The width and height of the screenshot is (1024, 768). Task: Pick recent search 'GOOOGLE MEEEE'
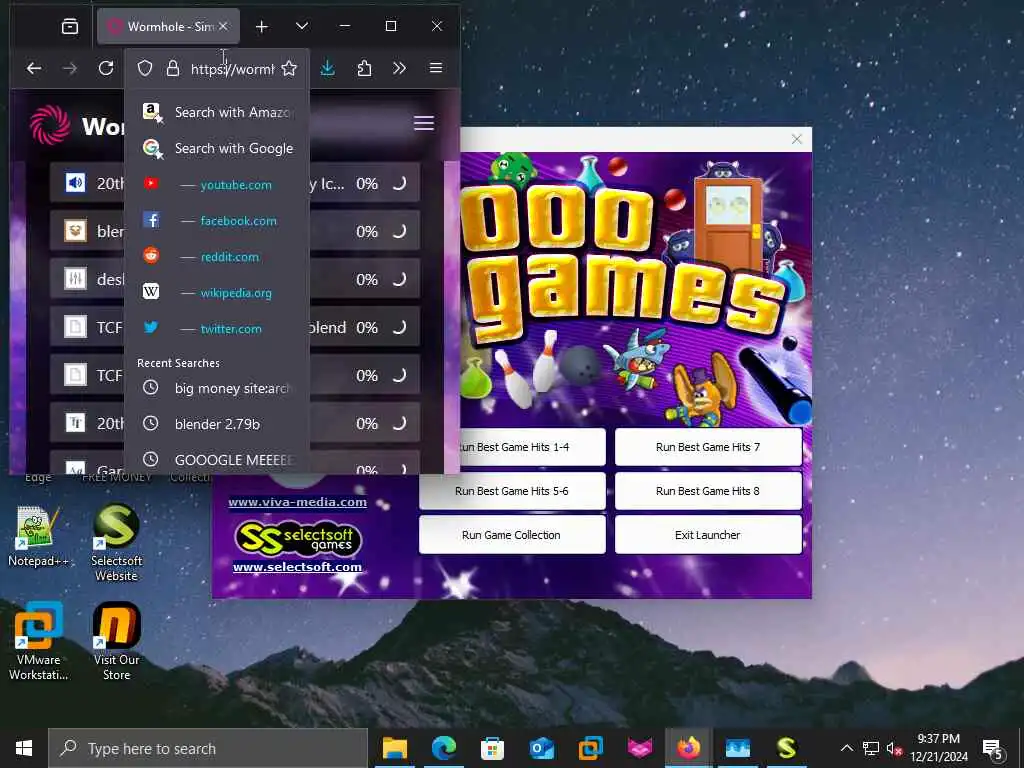[217, 460]
